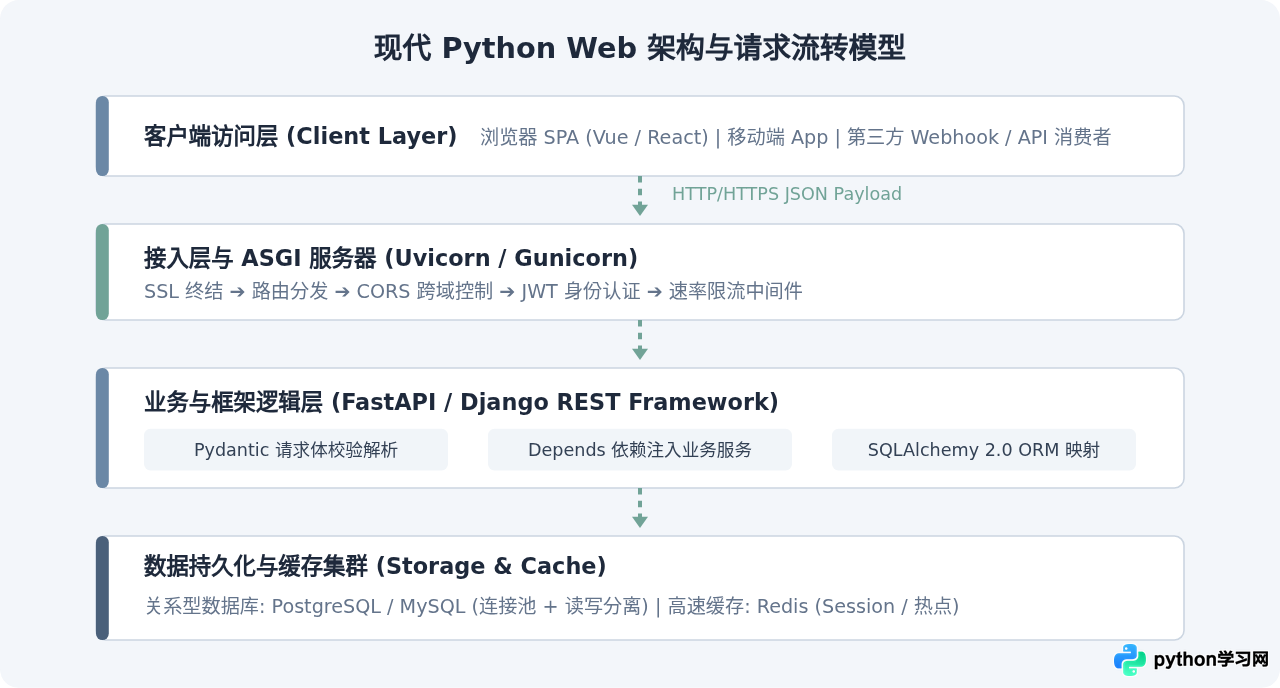Click text 浏览器 SPA (Vue / React)
The width and height of the screenshot is (1280, 688).
(594, 137)
